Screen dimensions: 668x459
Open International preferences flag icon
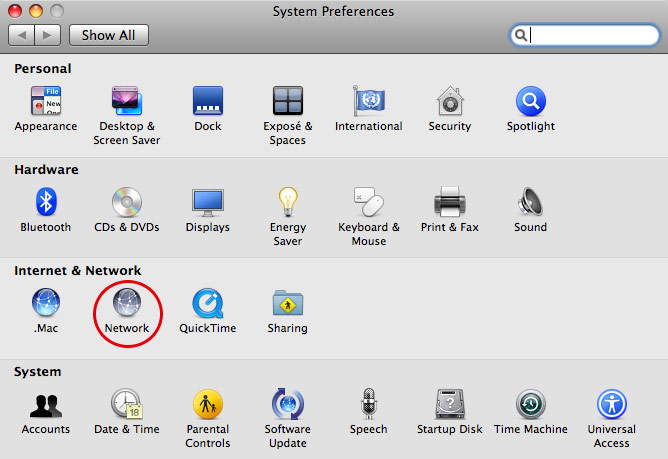click(369, 101)
